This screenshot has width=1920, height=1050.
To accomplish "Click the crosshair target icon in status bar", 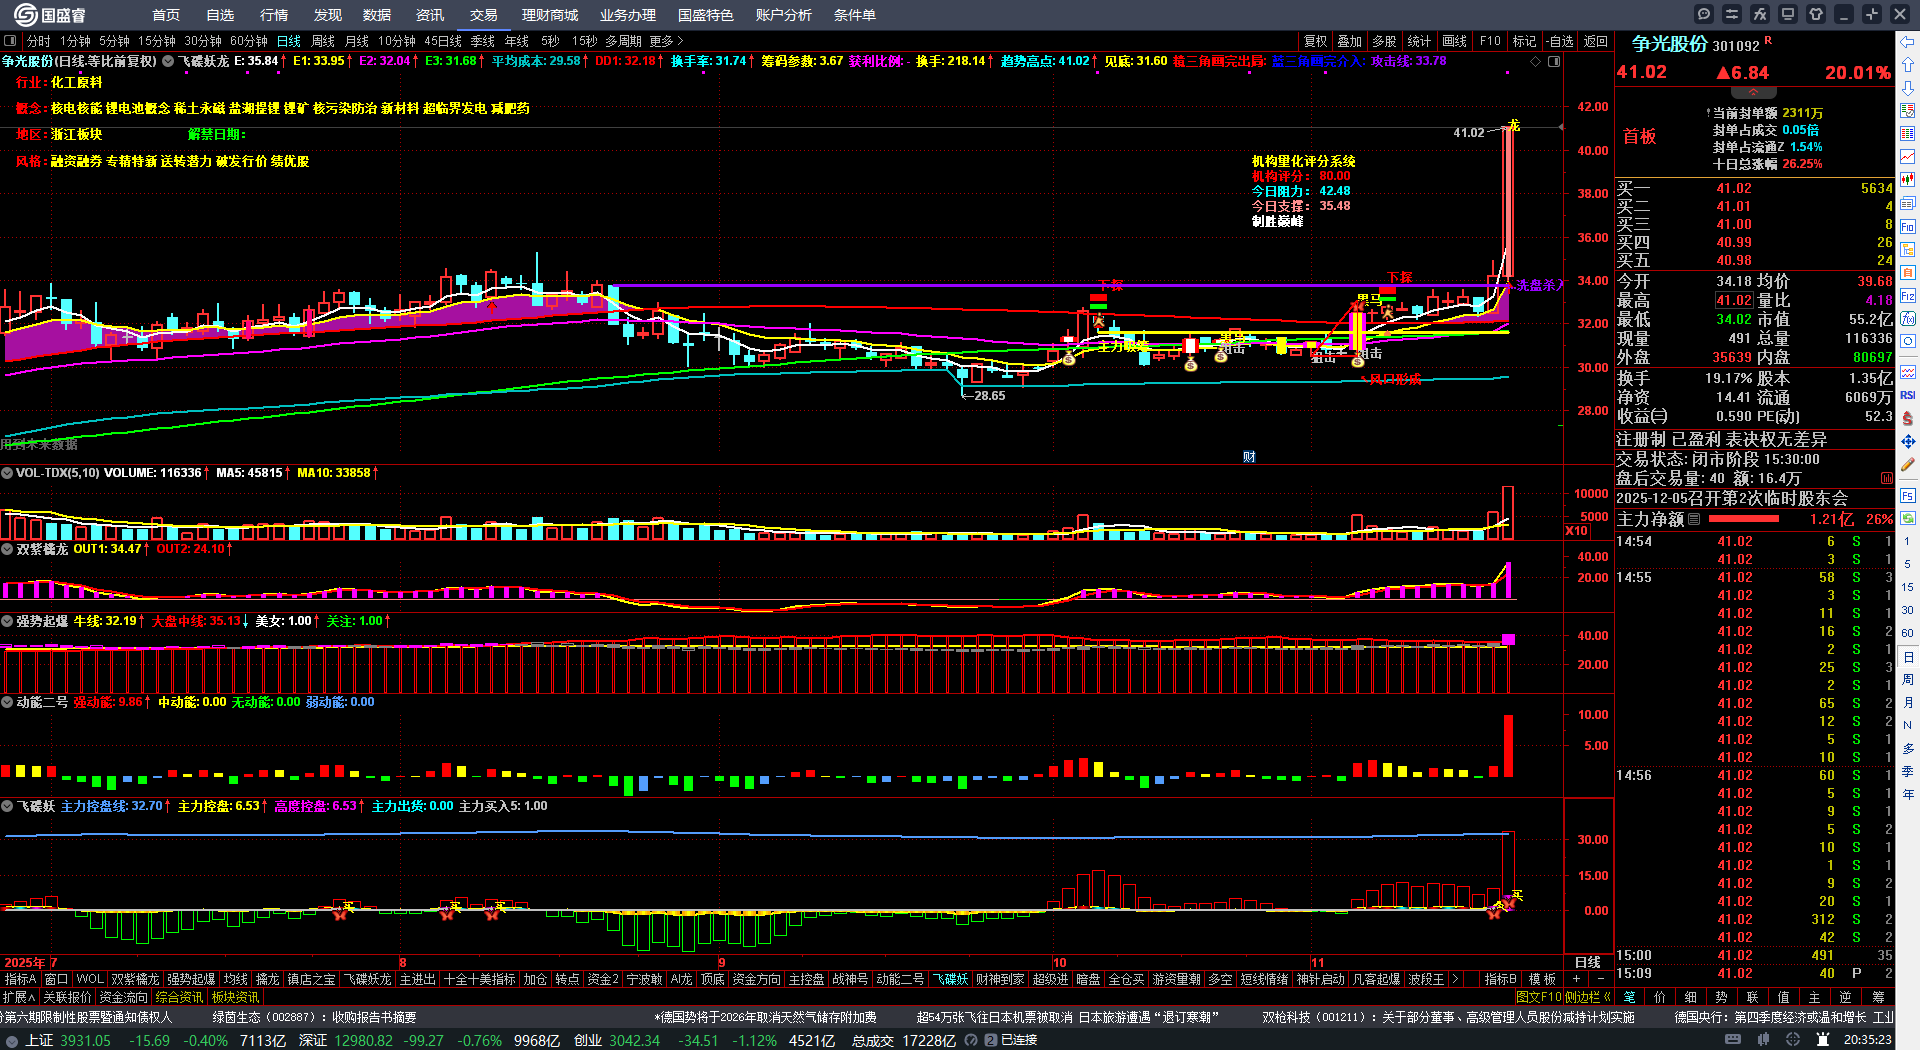I will 1793,1040.
